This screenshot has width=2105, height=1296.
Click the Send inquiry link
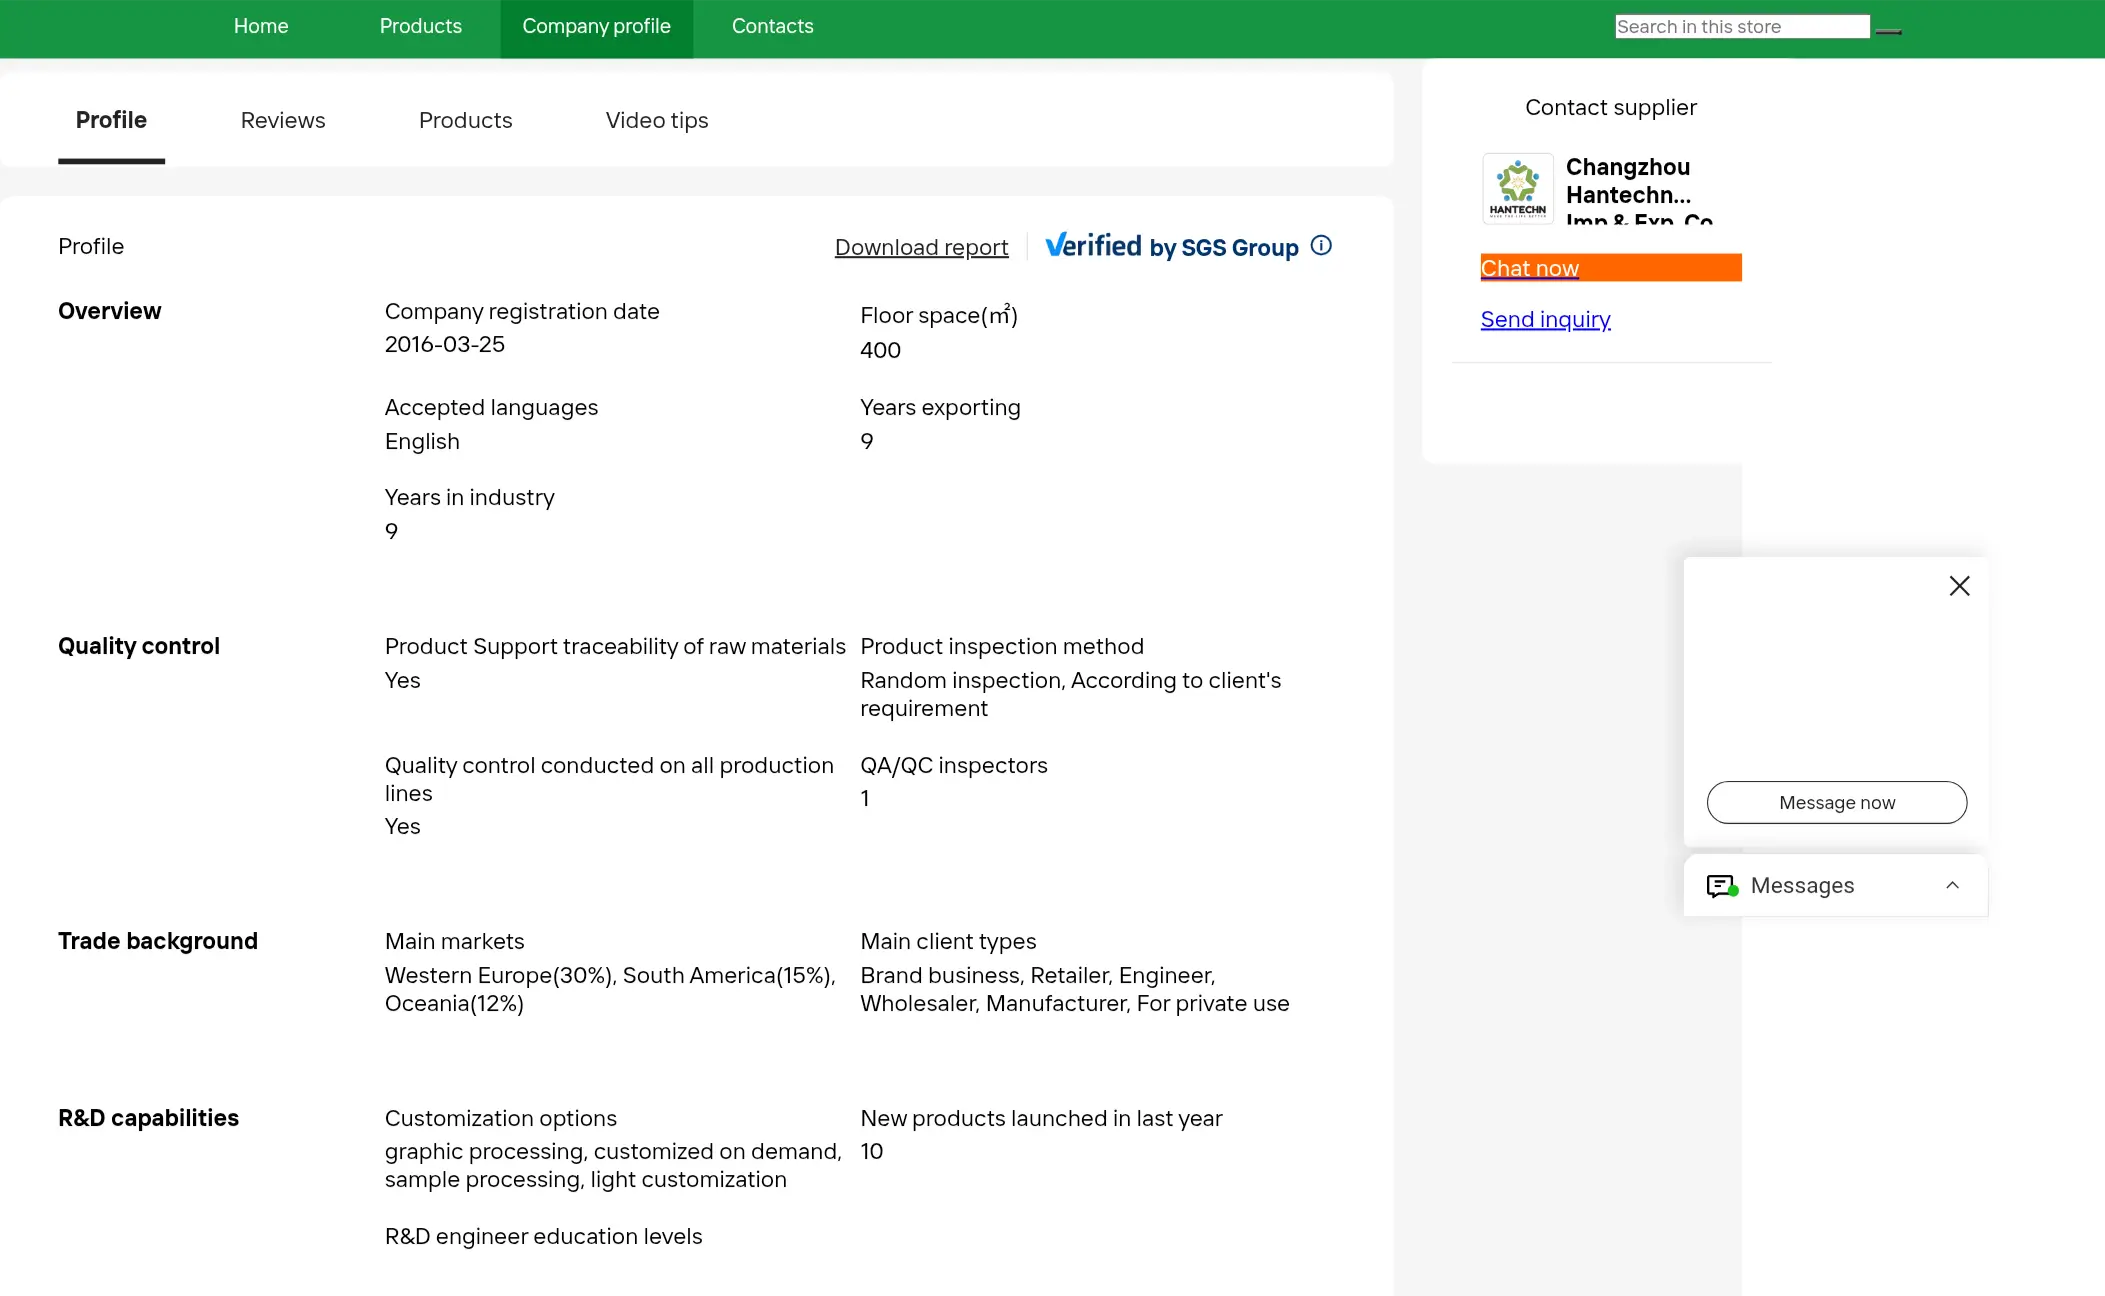[x=1545, y=319]
